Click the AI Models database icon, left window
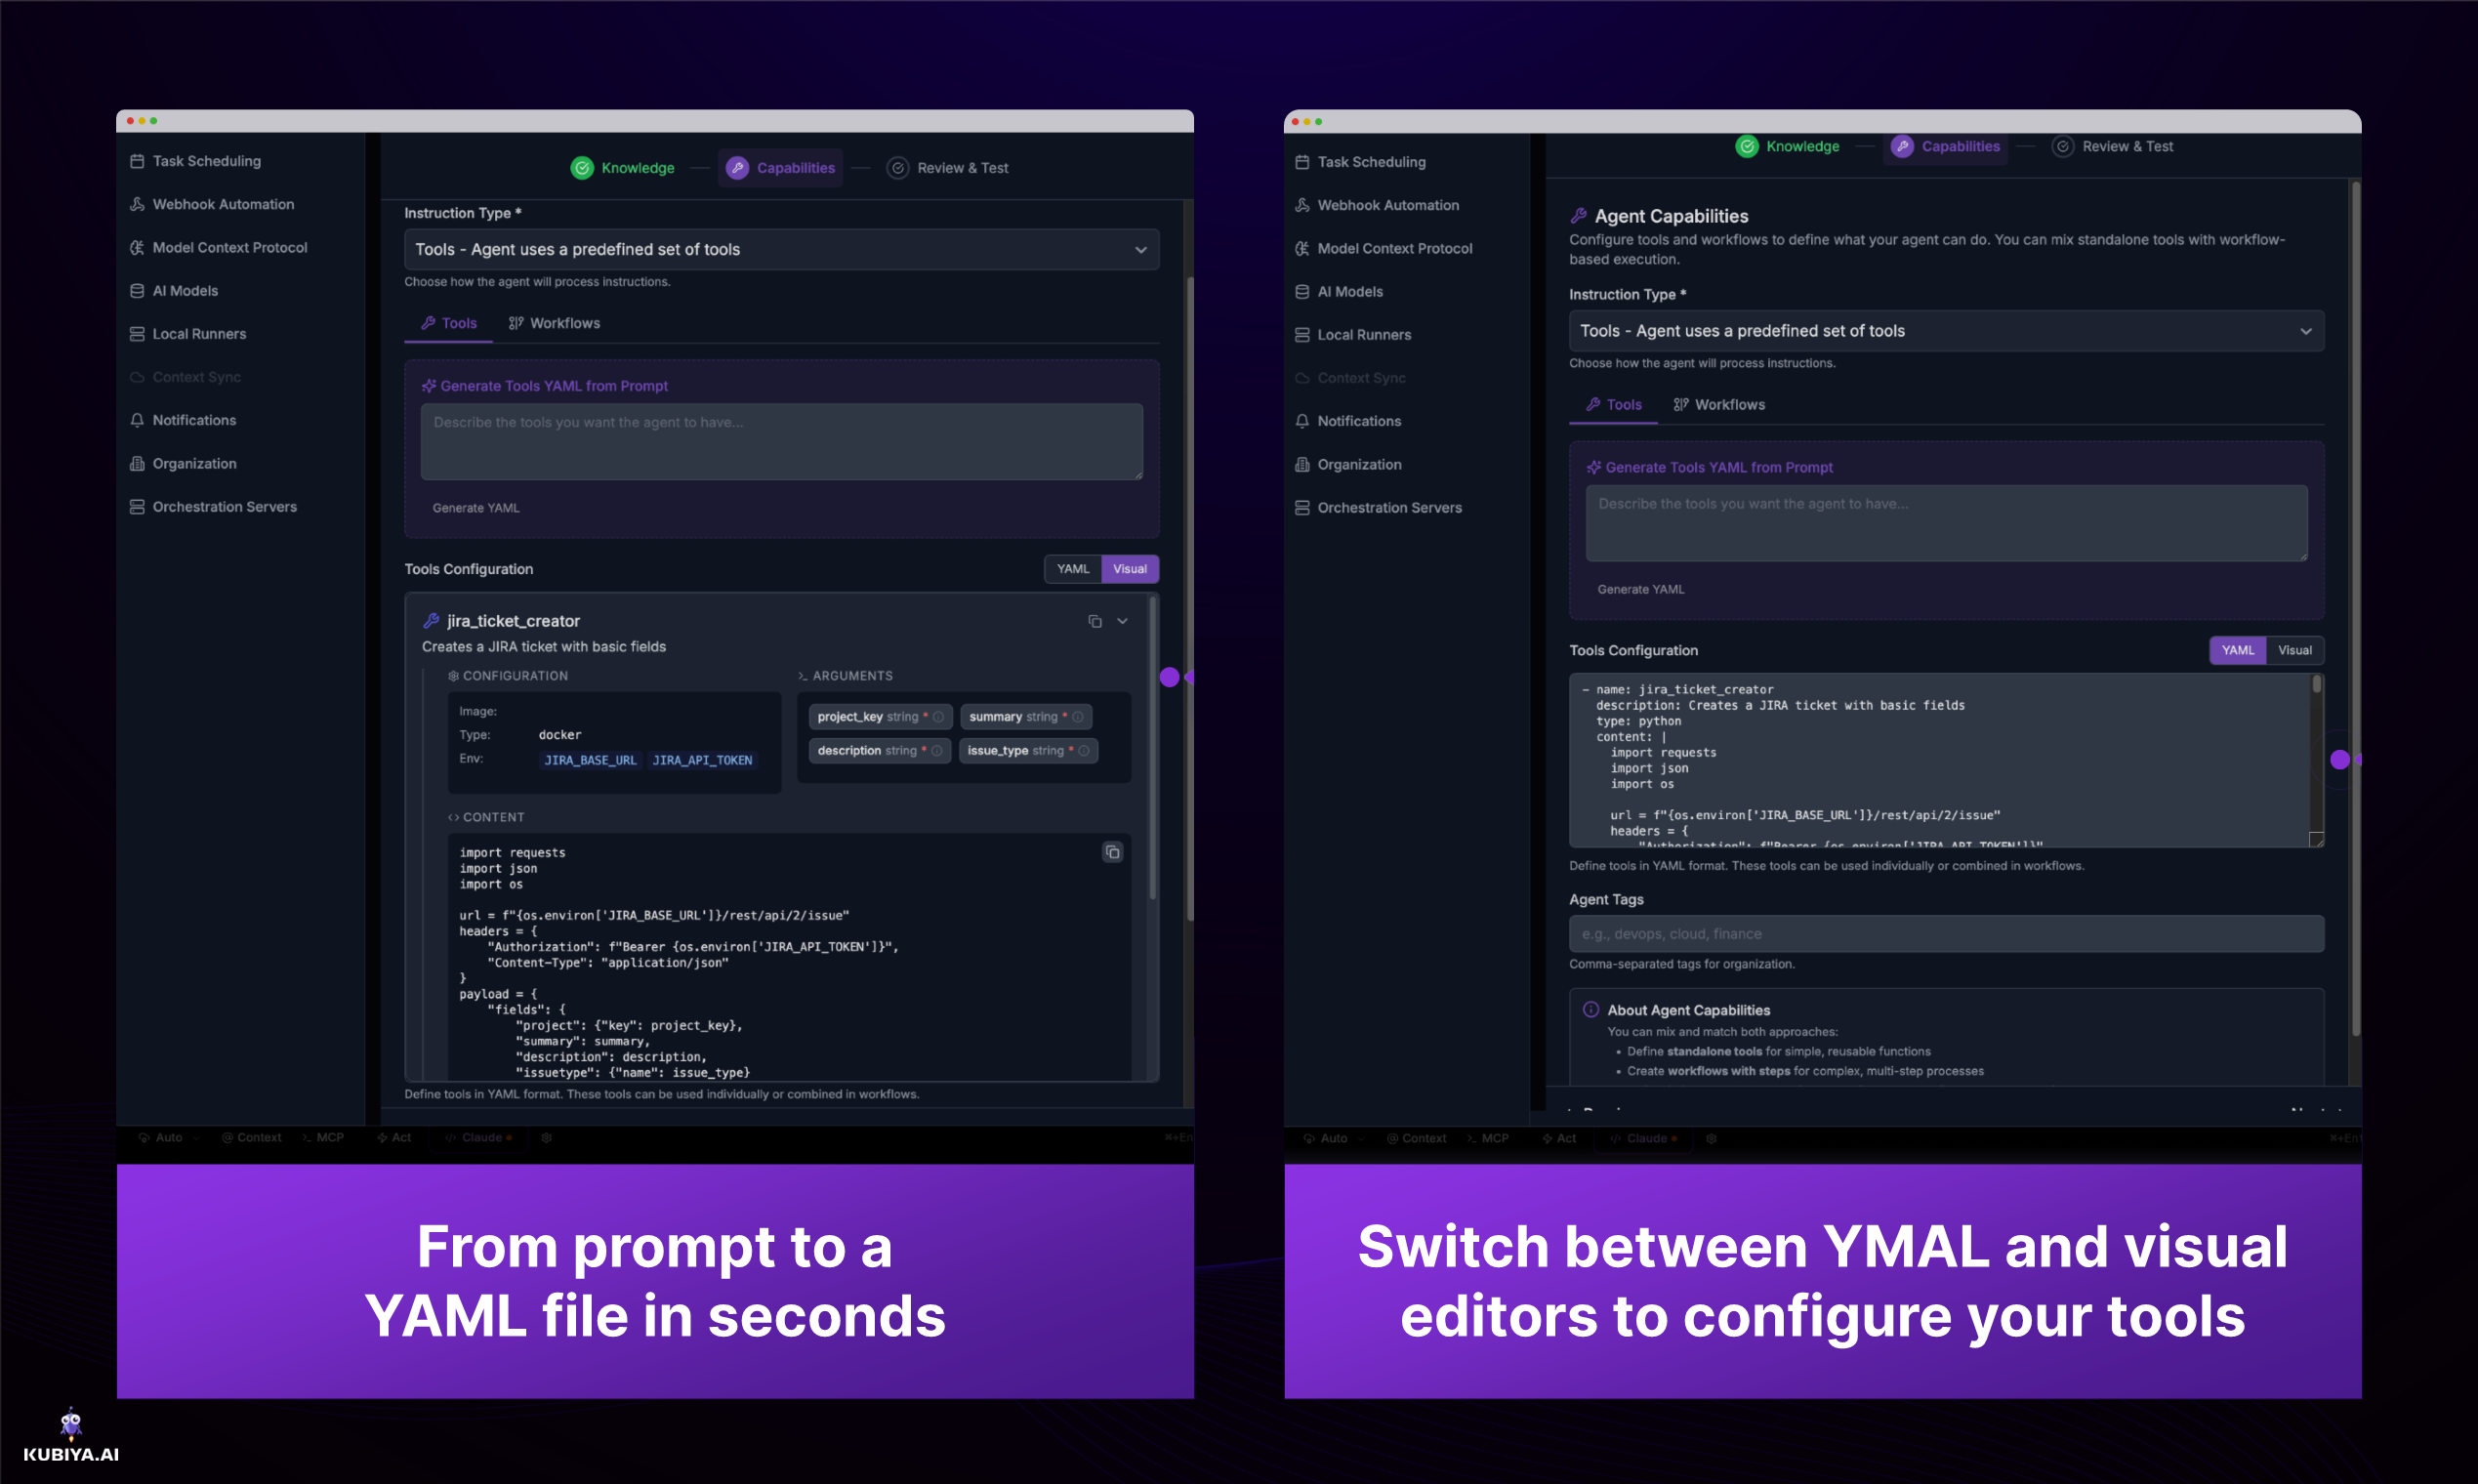Screen dimensions: 2478x1484 [137, 291]
